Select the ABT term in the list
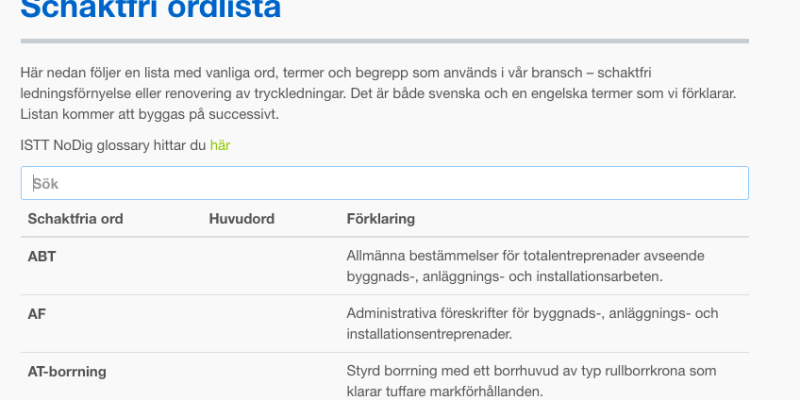Screen dimensions: 800x400 pos(42,256)
